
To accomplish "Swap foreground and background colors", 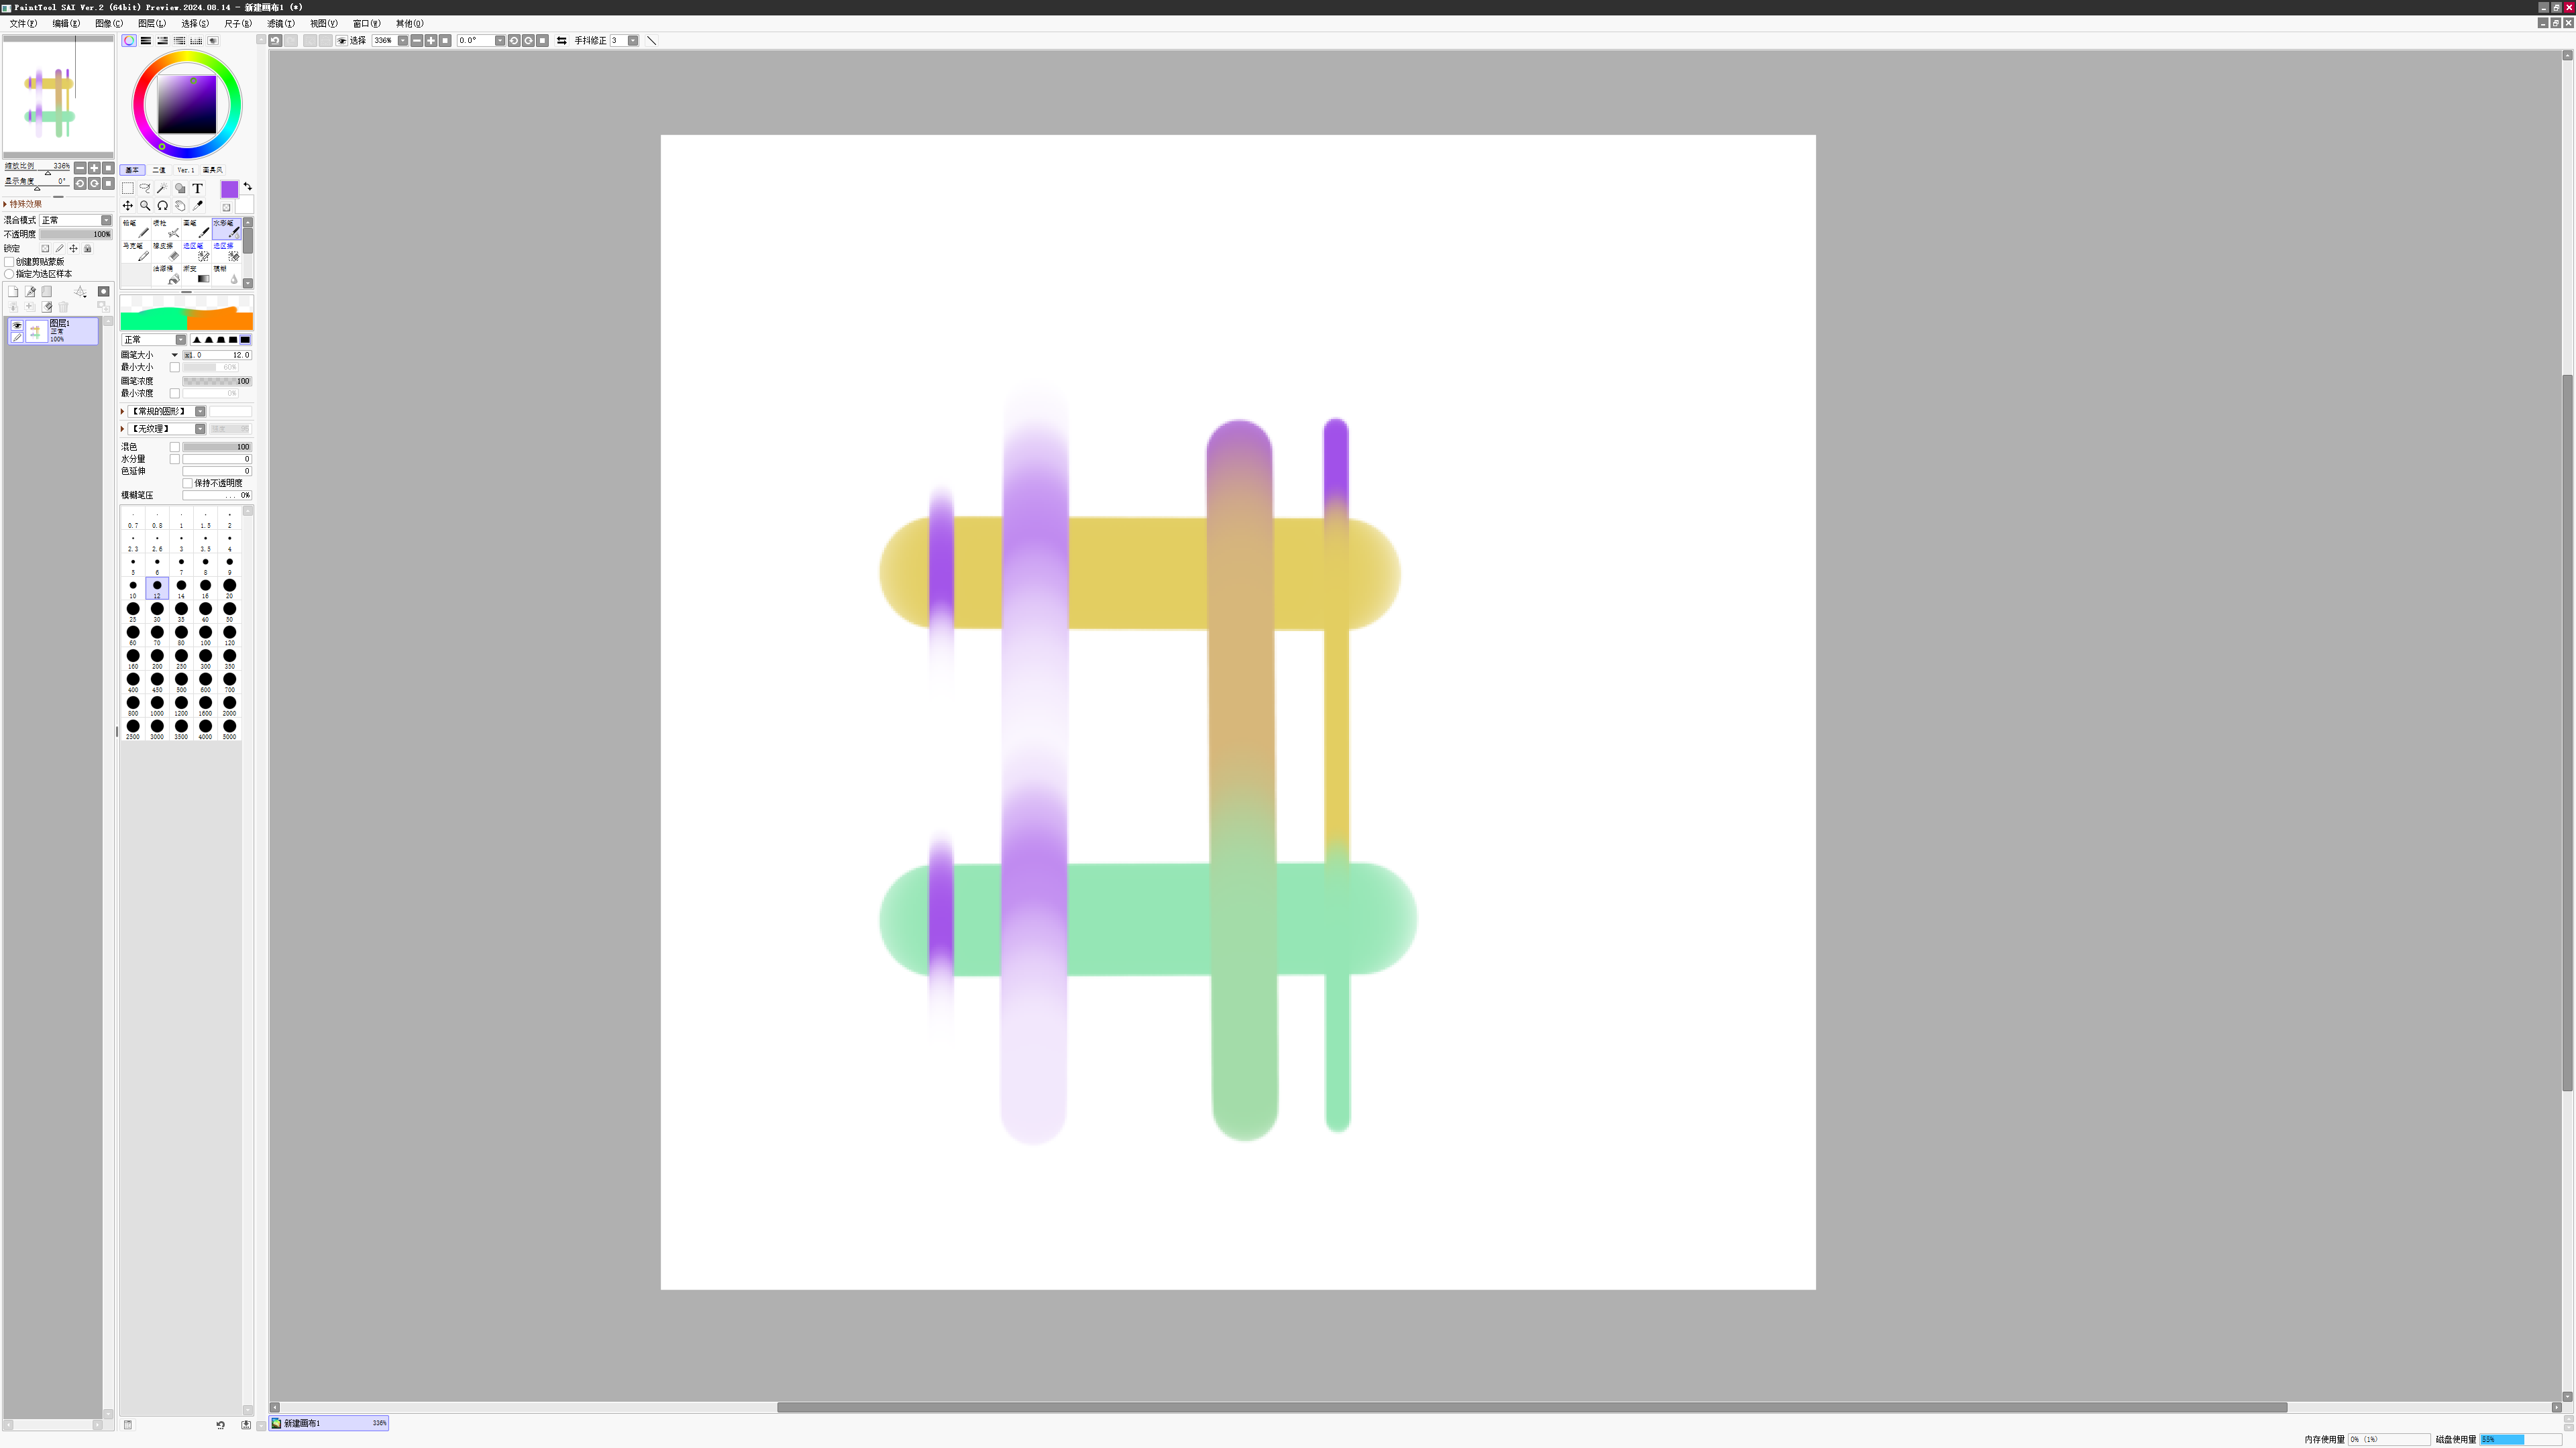I will click(x=248, y=186).
